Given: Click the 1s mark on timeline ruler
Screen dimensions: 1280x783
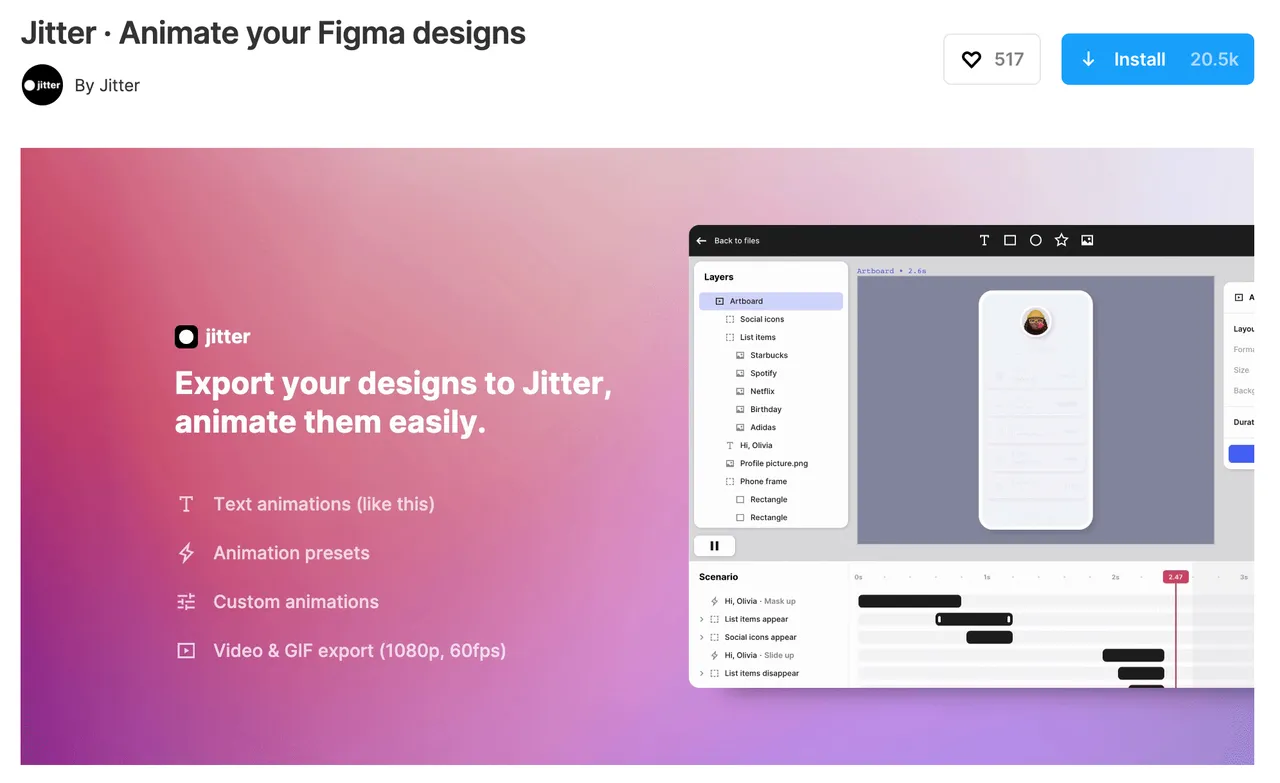Looking at the screenshot, I should (986, 577).
